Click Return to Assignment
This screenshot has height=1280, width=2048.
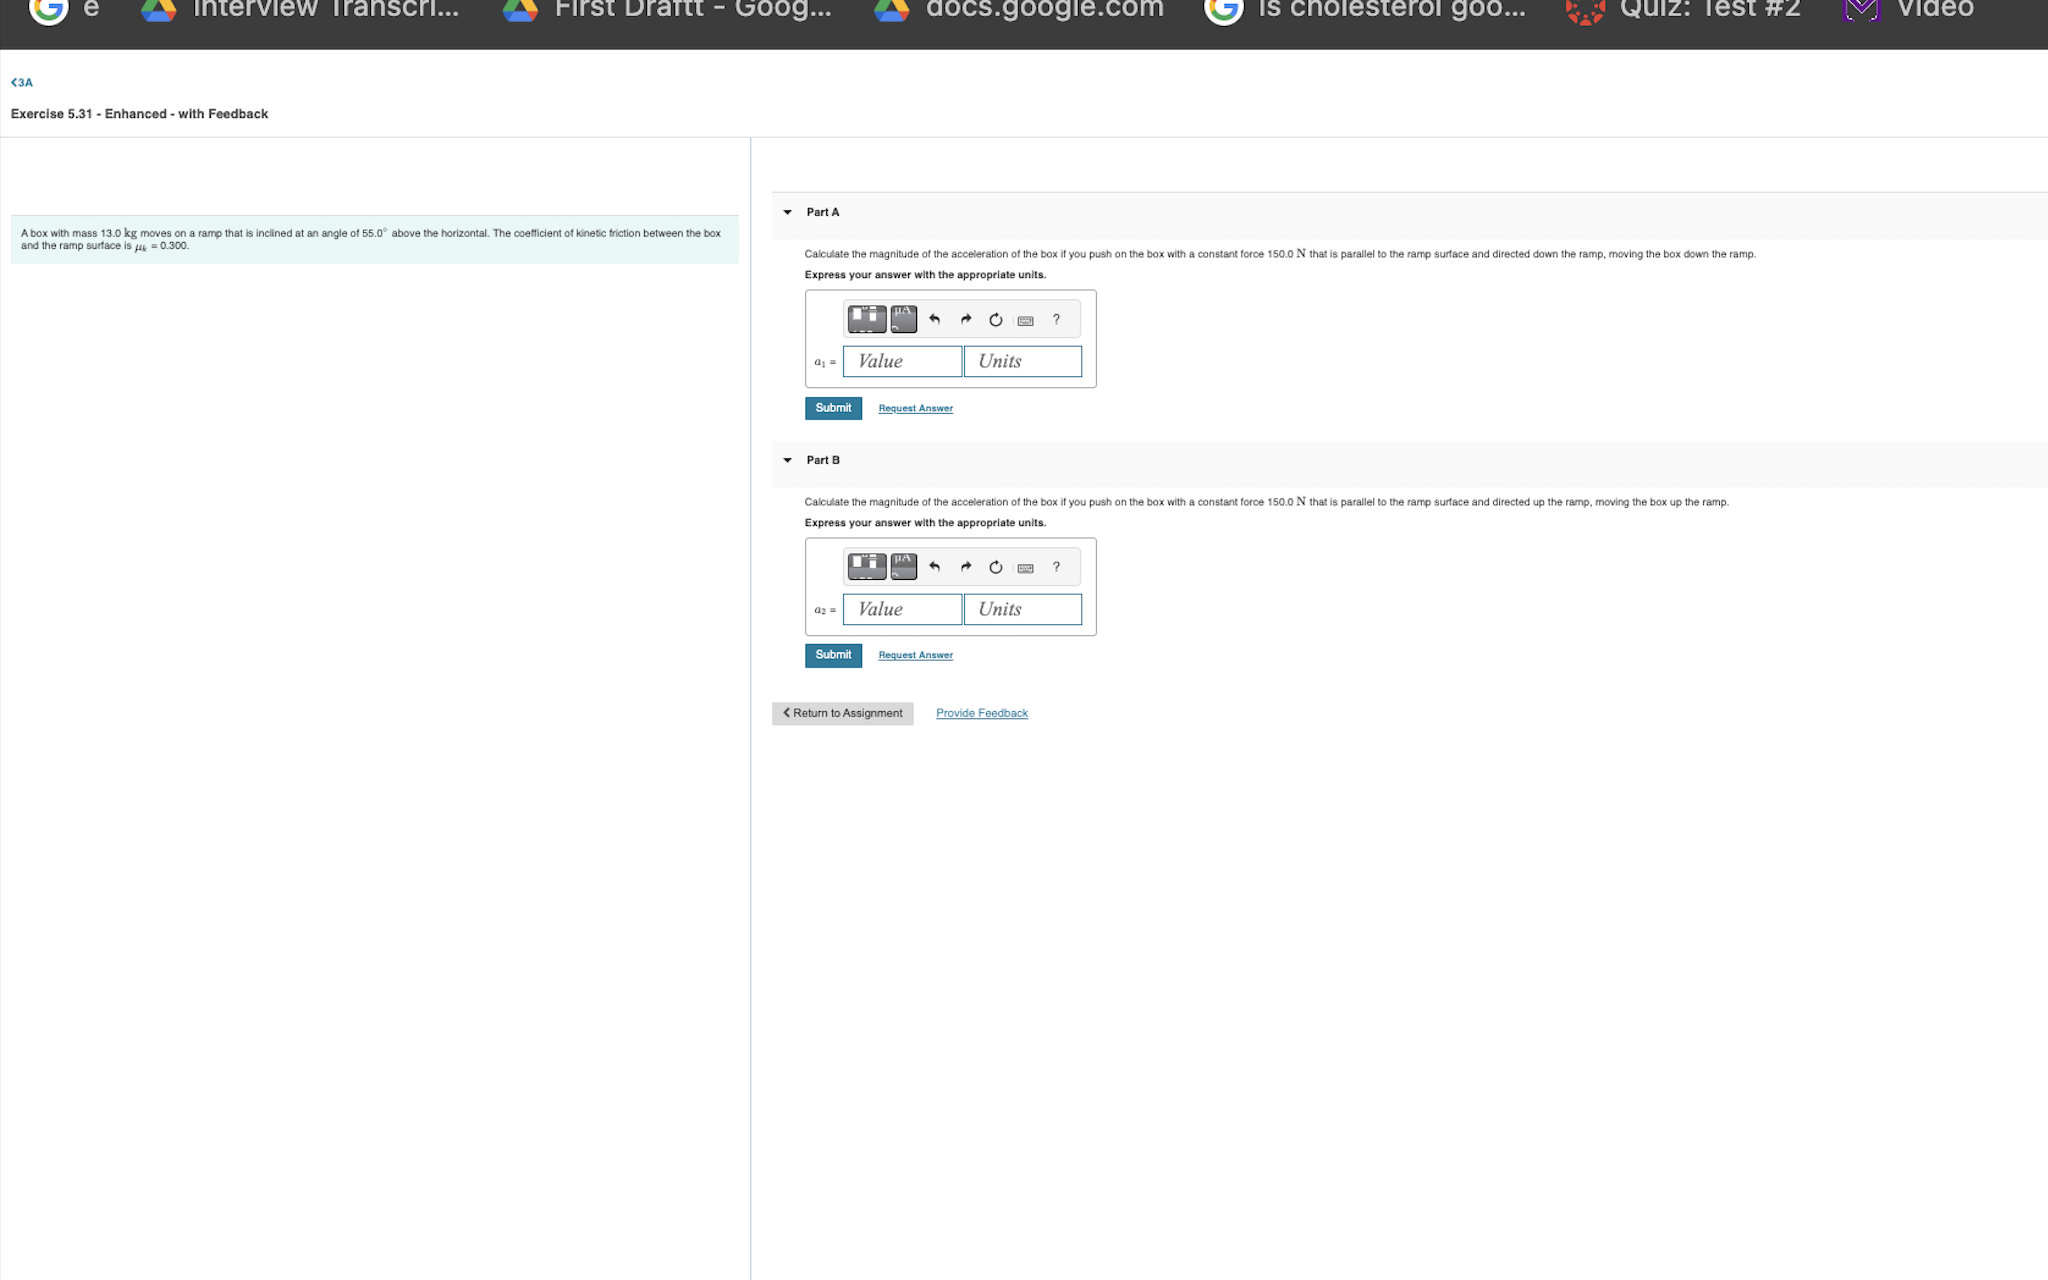[842, 713]
